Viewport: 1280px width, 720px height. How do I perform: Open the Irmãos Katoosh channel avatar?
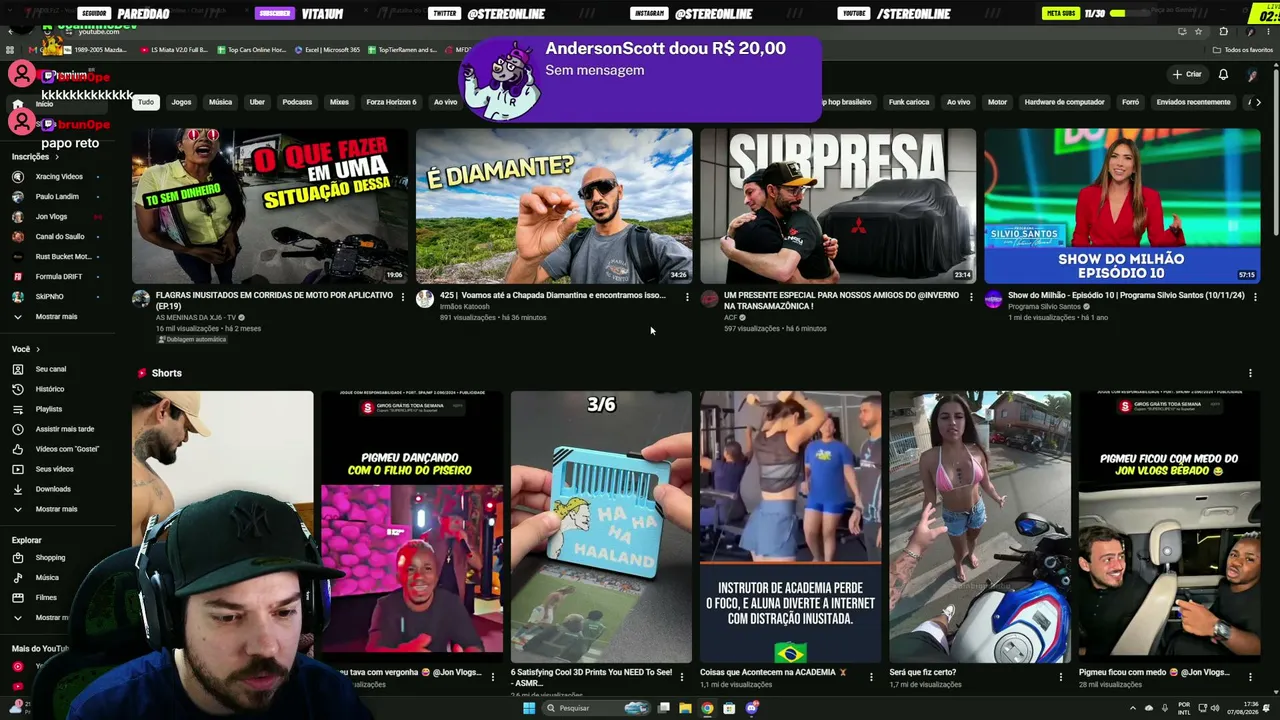(x=425, y=299)
